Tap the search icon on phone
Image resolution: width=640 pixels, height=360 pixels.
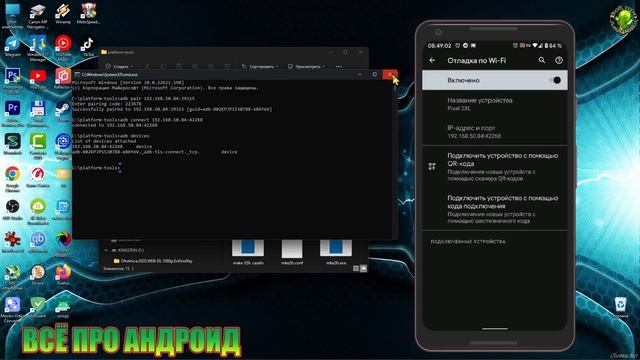point(542,60)
